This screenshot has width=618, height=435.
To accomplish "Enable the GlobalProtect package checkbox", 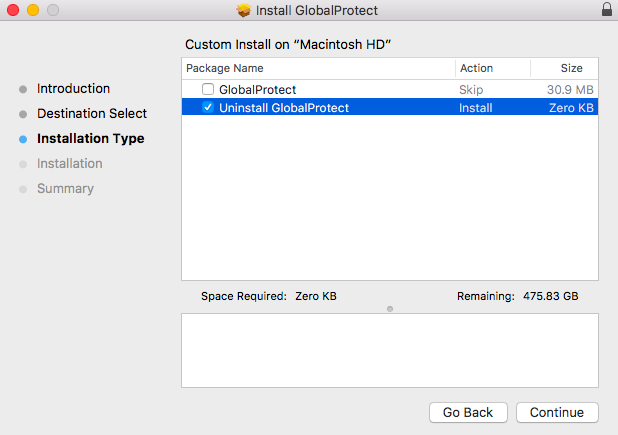I will [208, 90].
